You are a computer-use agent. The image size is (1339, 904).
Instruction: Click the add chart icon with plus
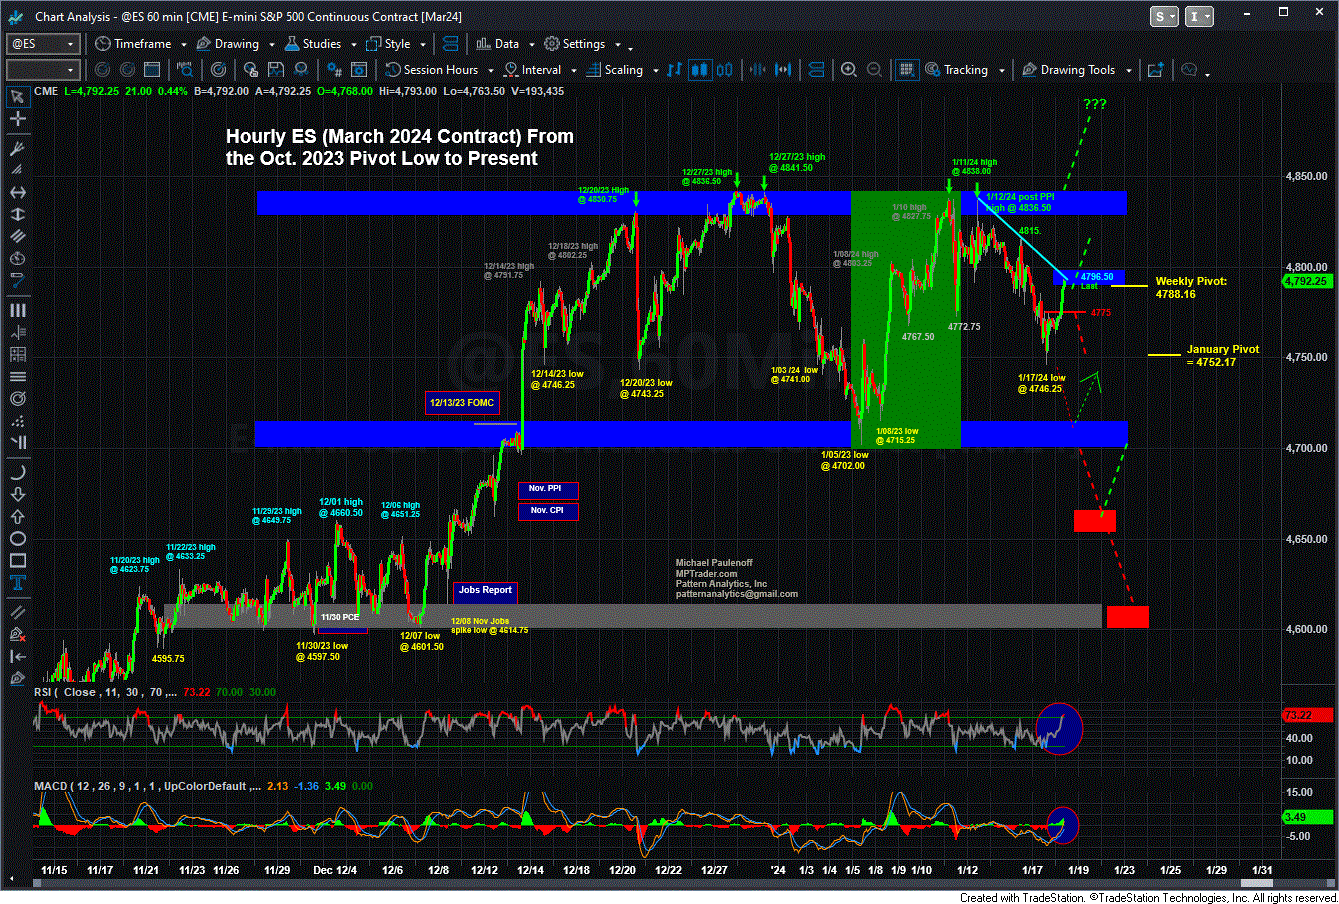(x=1156, y=70)
